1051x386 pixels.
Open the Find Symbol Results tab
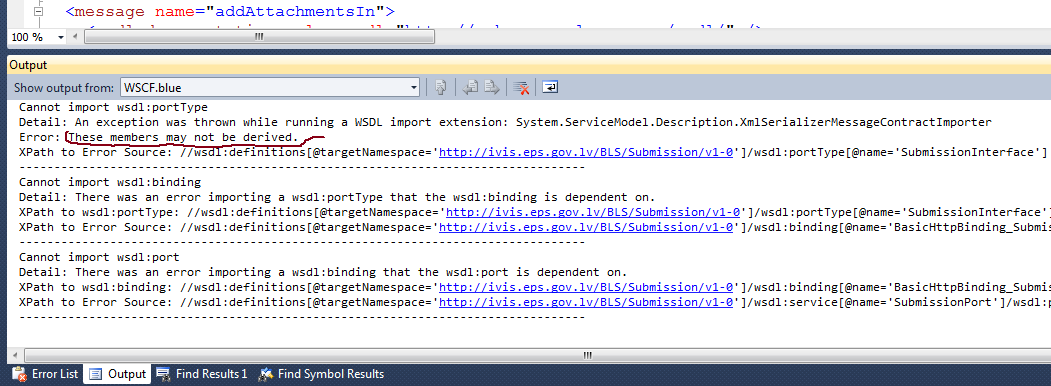pos(322,374)
